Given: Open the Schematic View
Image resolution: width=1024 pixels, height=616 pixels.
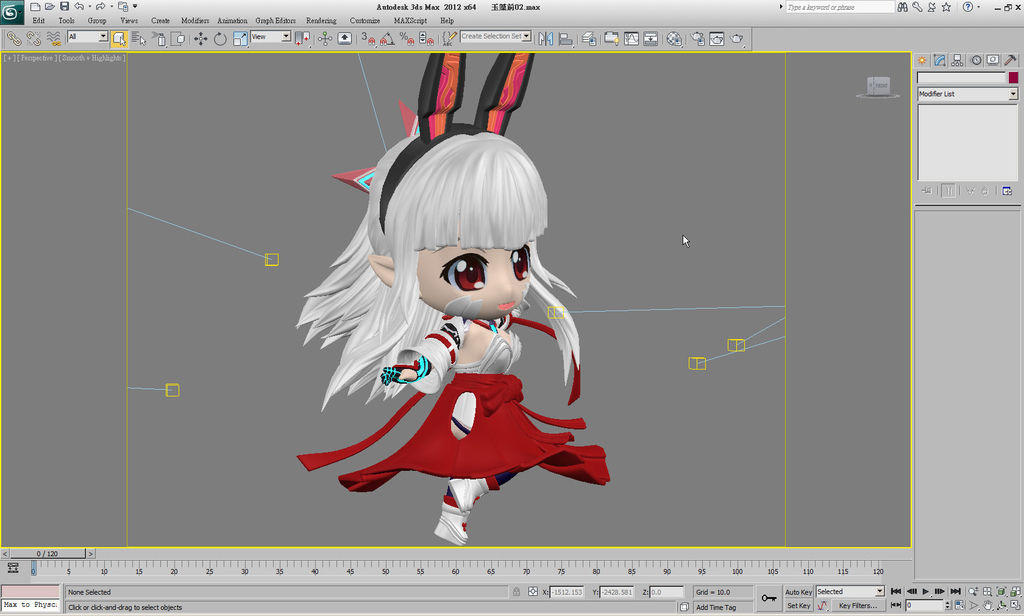Looking at the screenshot, I should tap(651, 39).
